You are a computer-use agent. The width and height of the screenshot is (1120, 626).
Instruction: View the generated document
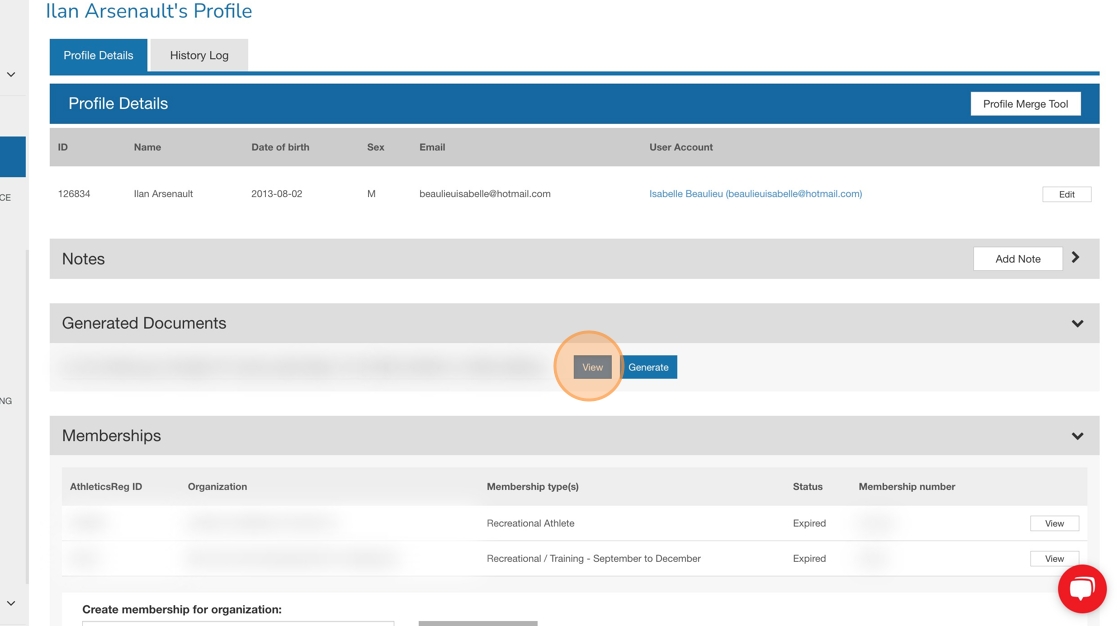[592, 367]
